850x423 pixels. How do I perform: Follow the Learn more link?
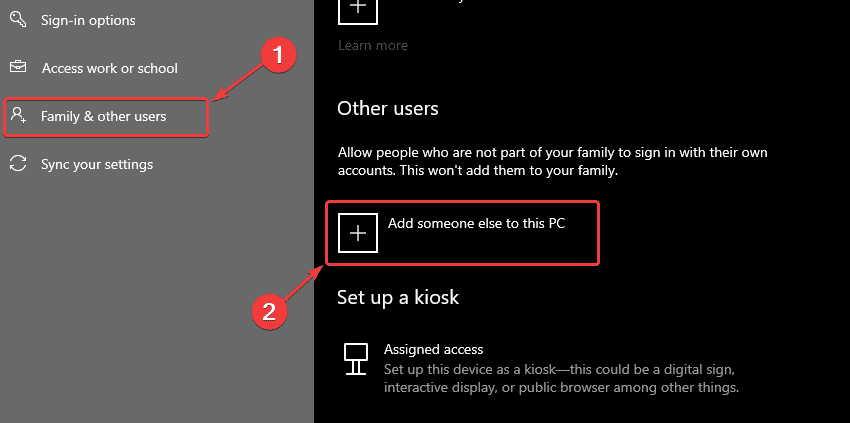[x=373, y=46]
